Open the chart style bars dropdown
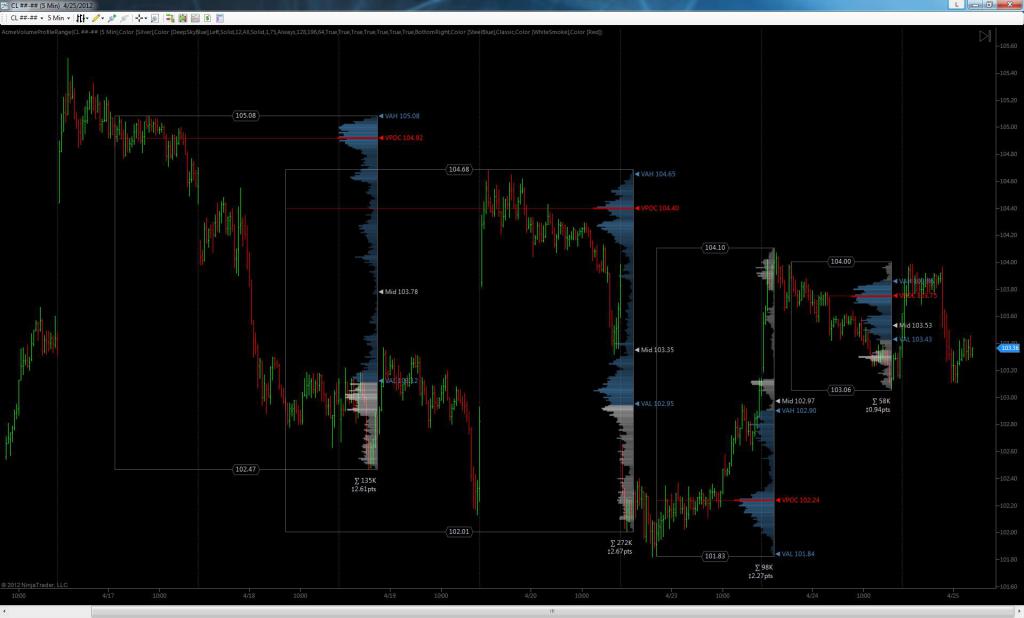Image resolution: width=1024 pixels, height=618 pixels. click(82, 18)
